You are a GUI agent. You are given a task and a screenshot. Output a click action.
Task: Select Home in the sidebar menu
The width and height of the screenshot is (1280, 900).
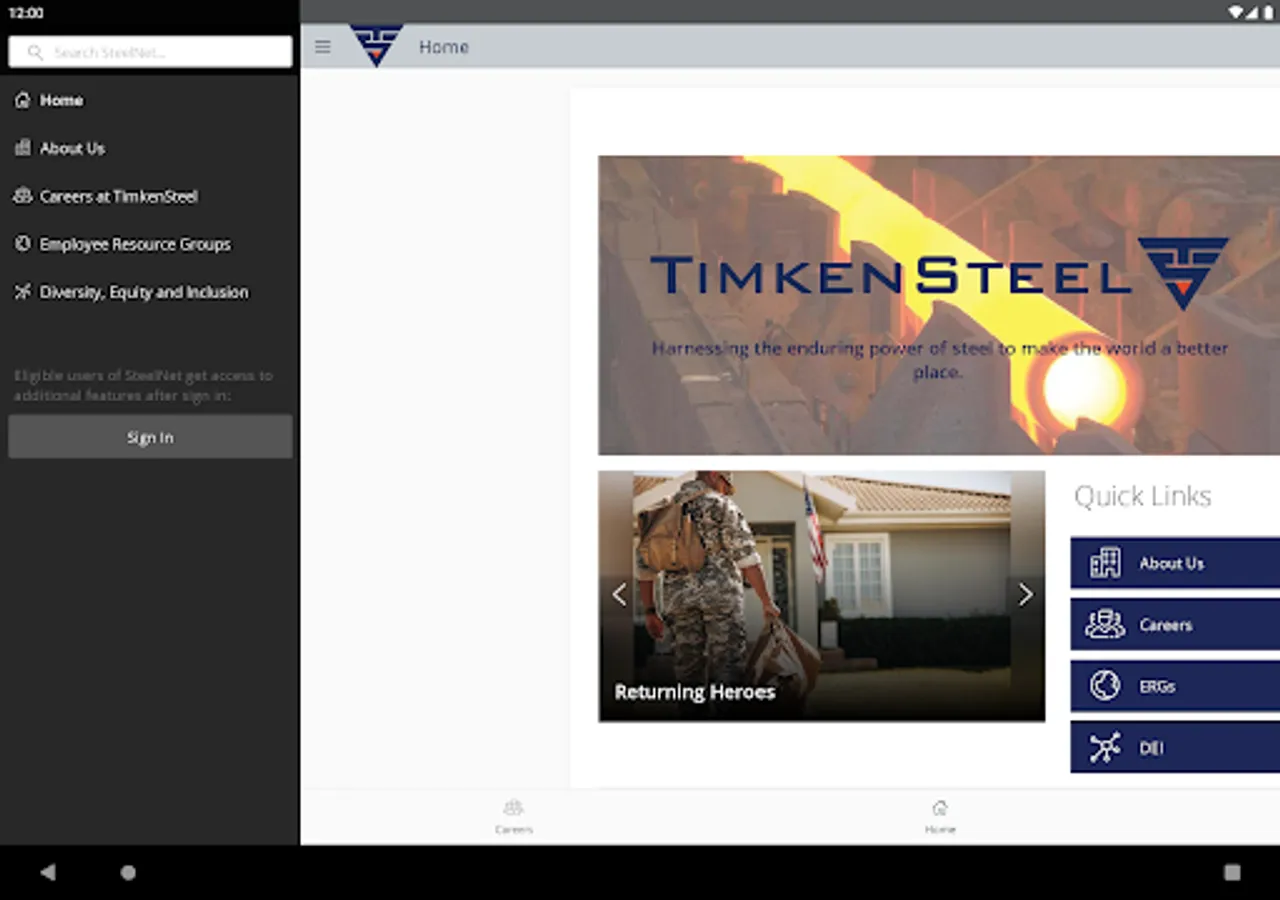150,100
